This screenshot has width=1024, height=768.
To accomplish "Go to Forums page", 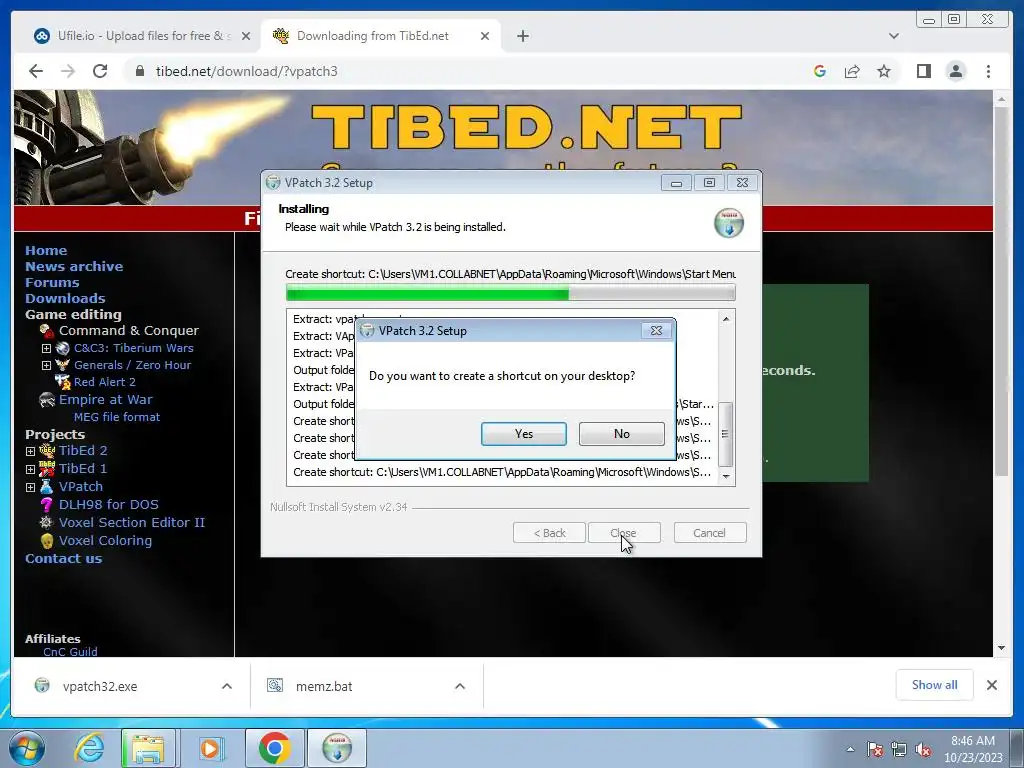I will 52,282.
